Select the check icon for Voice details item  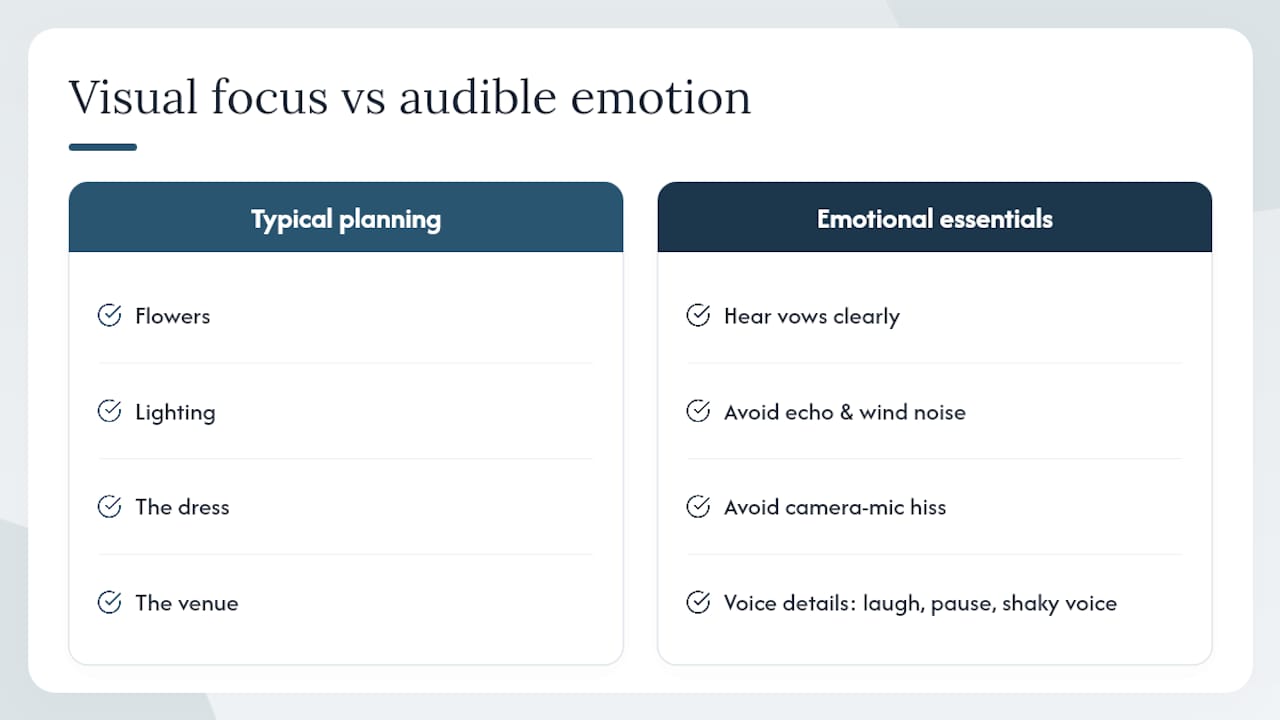tap(698, 602)
